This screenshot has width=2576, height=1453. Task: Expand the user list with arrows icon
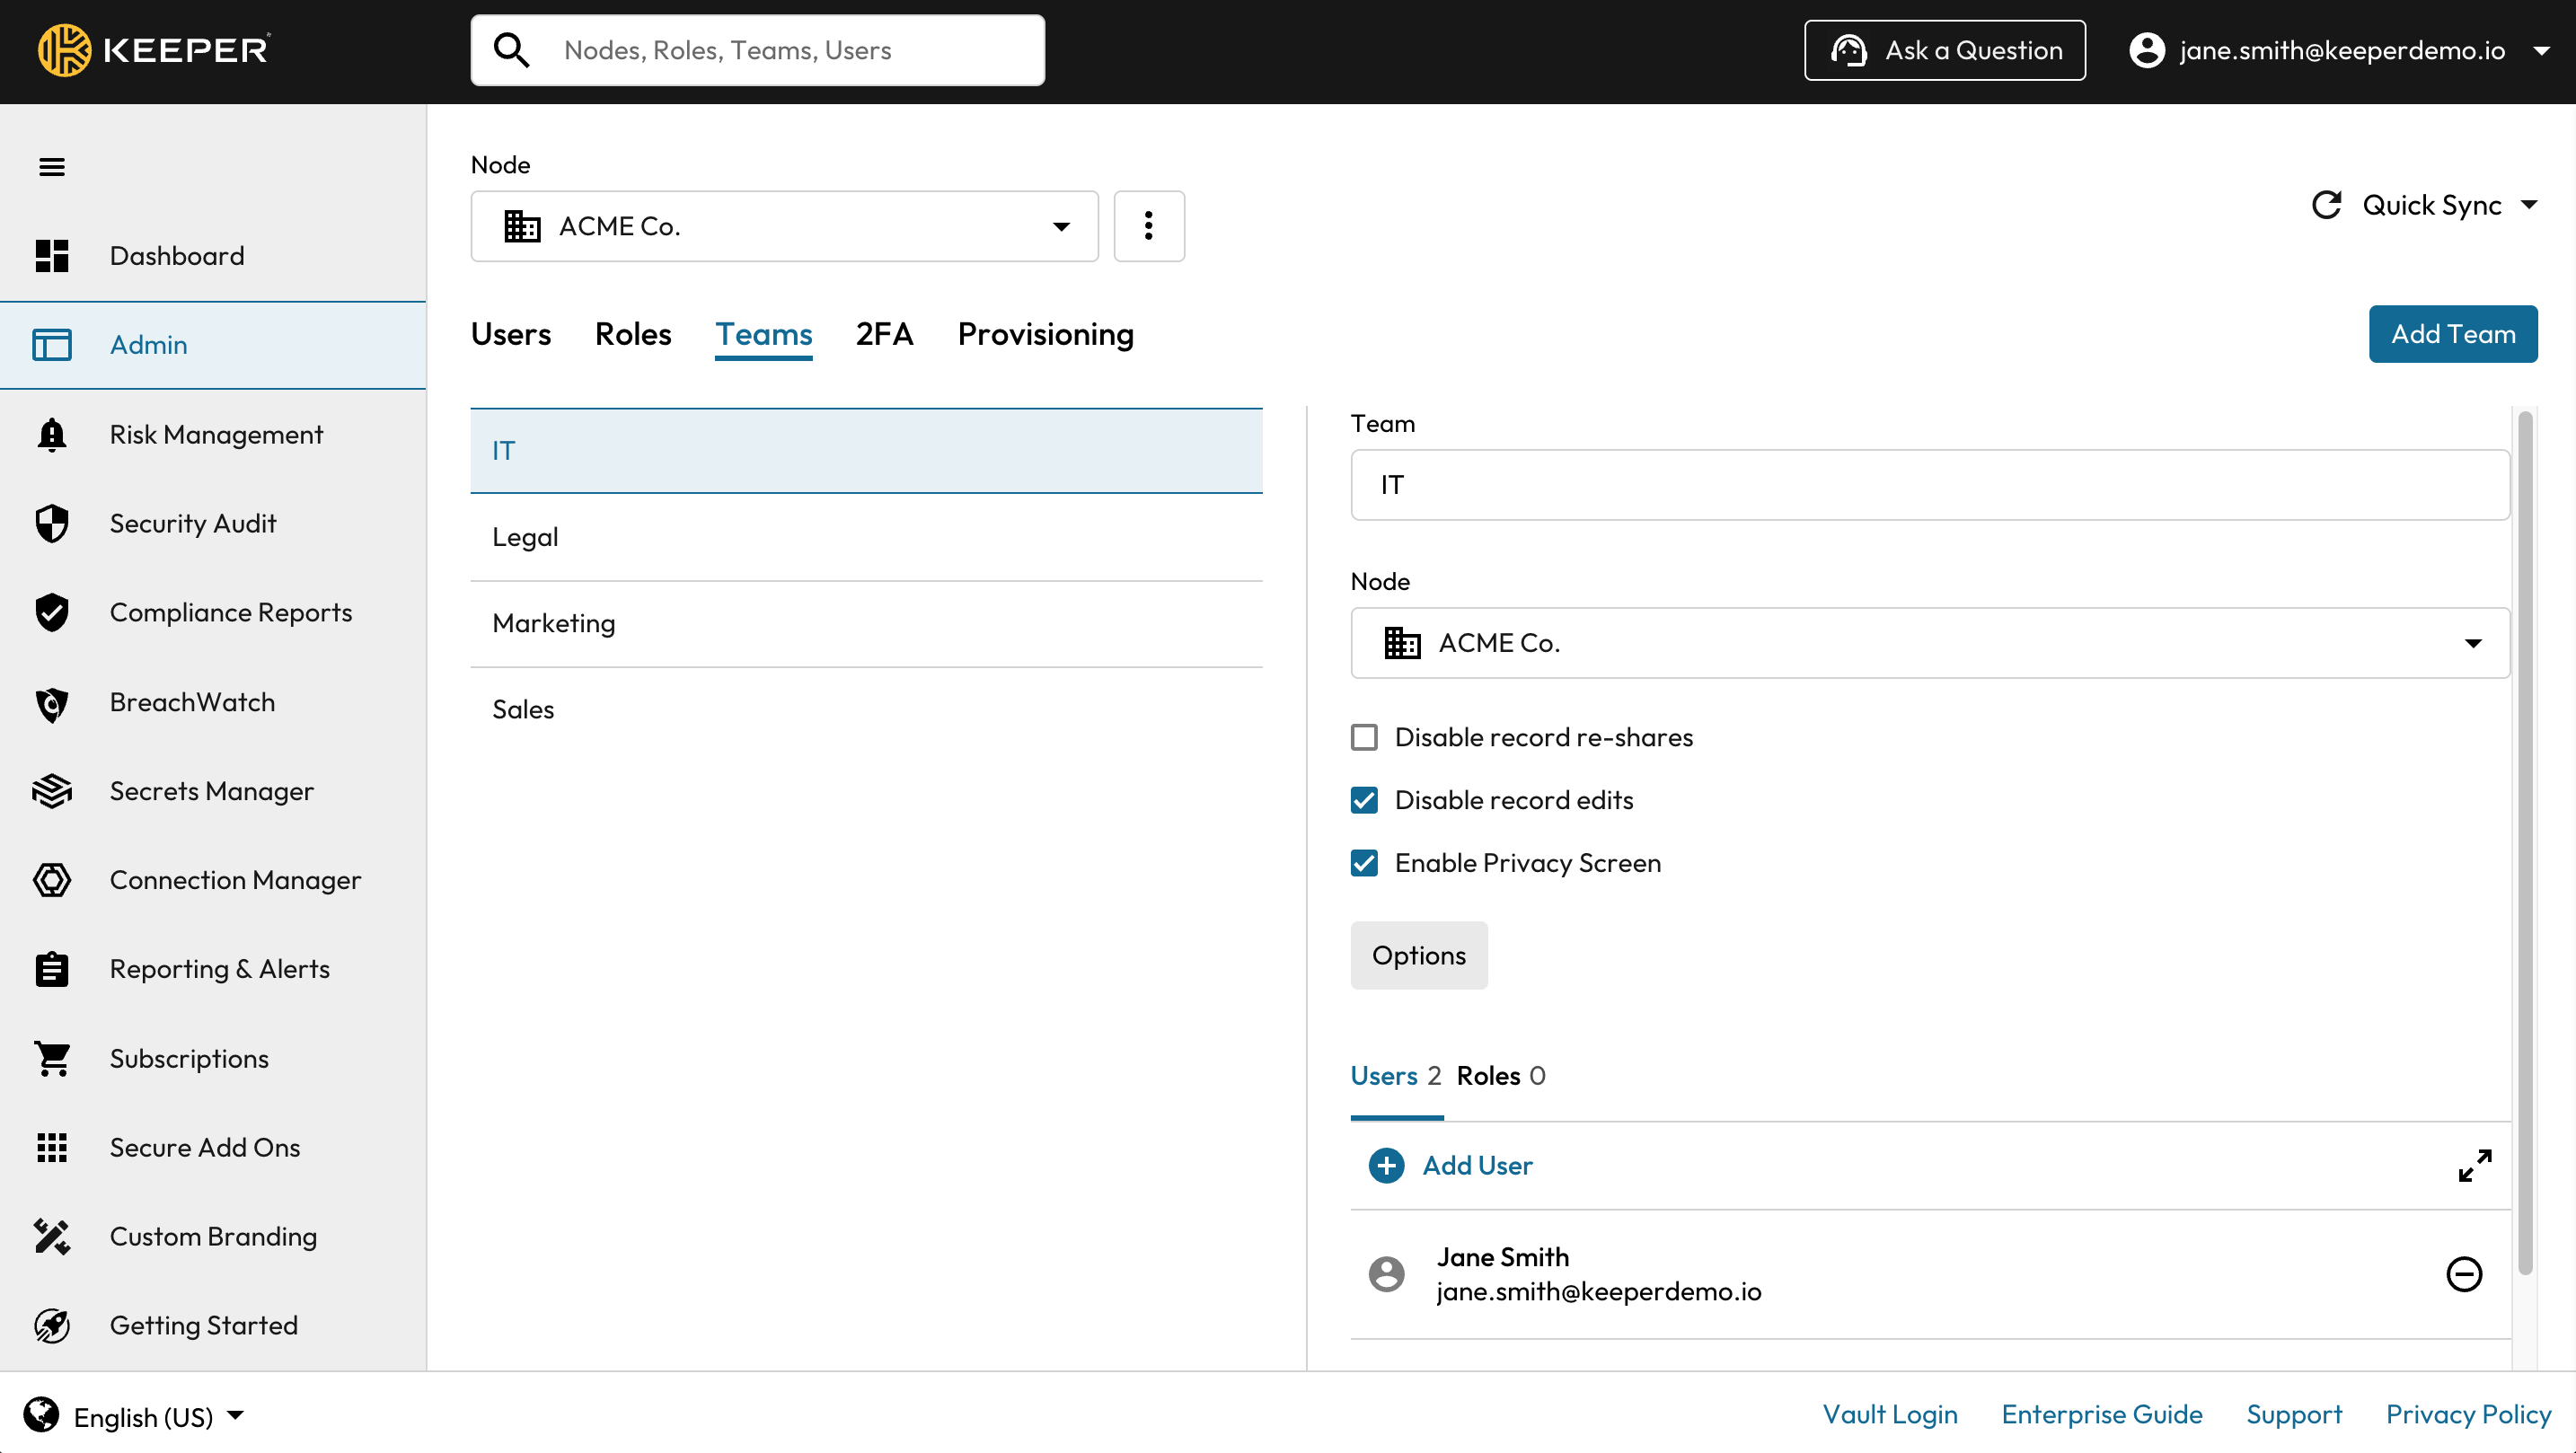(x=2474, y=1165)
